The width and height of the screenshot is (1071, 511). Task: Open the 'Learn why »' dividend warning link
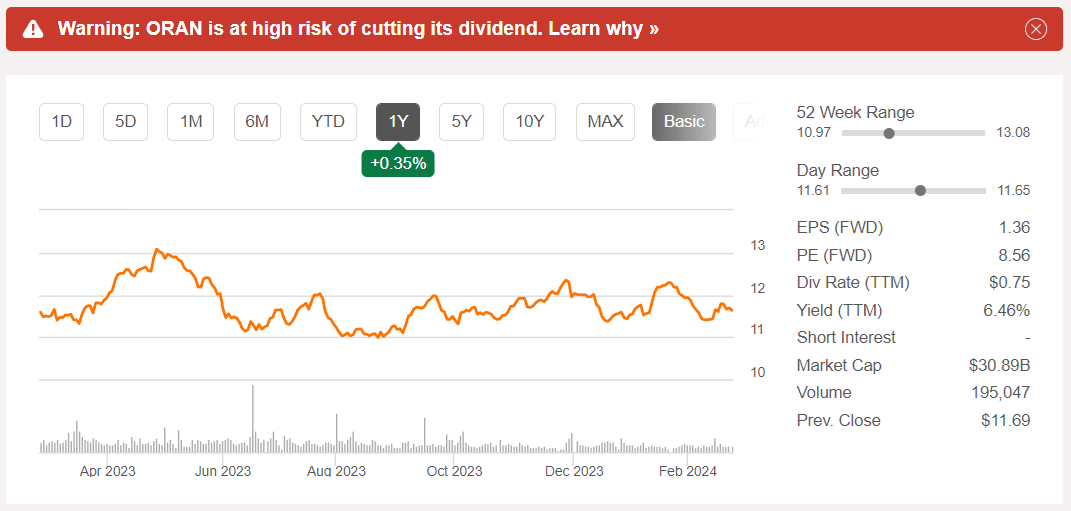click(x=604, y=29)
